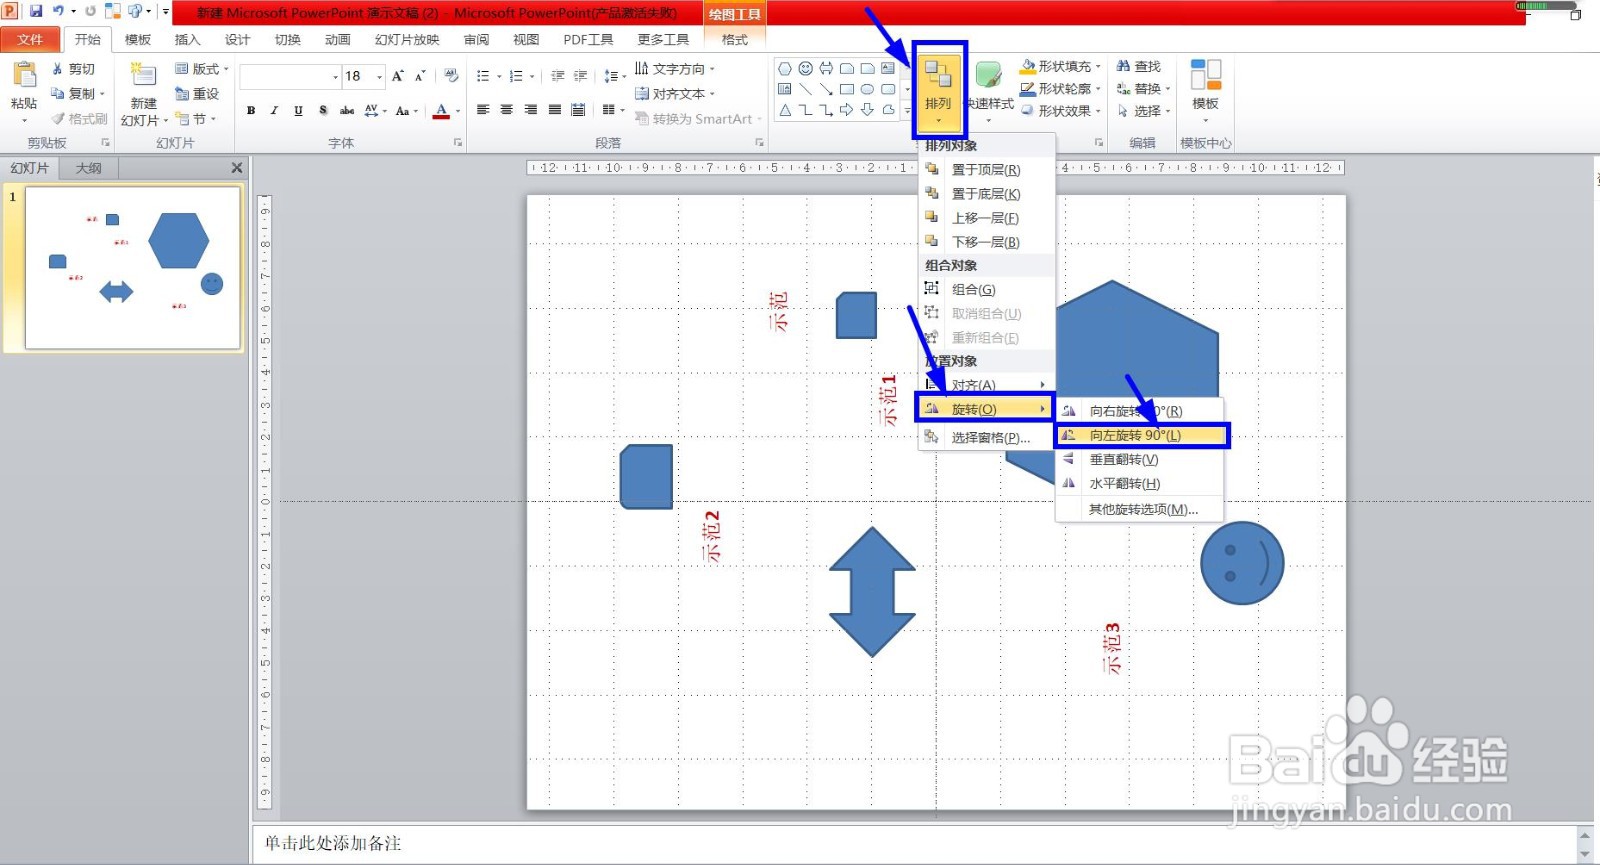Toggle bold formatting
This screenshot has width=1600, height=865.
tap(251, 110)
